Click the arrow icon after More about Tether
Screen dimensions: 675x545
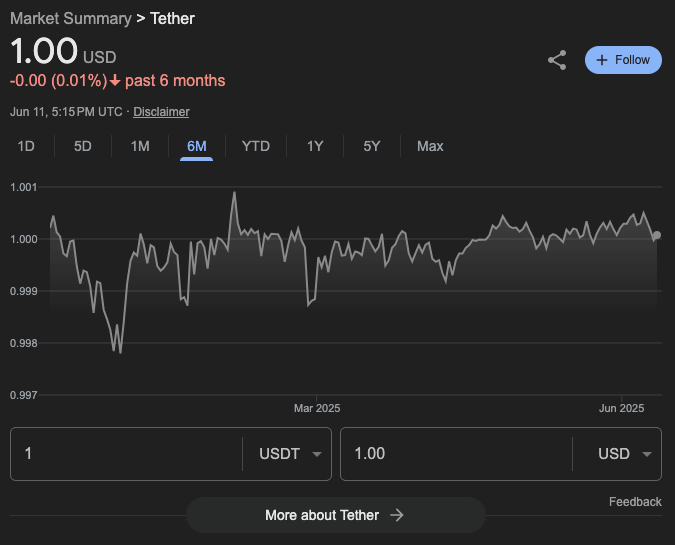tap(397, 515)
